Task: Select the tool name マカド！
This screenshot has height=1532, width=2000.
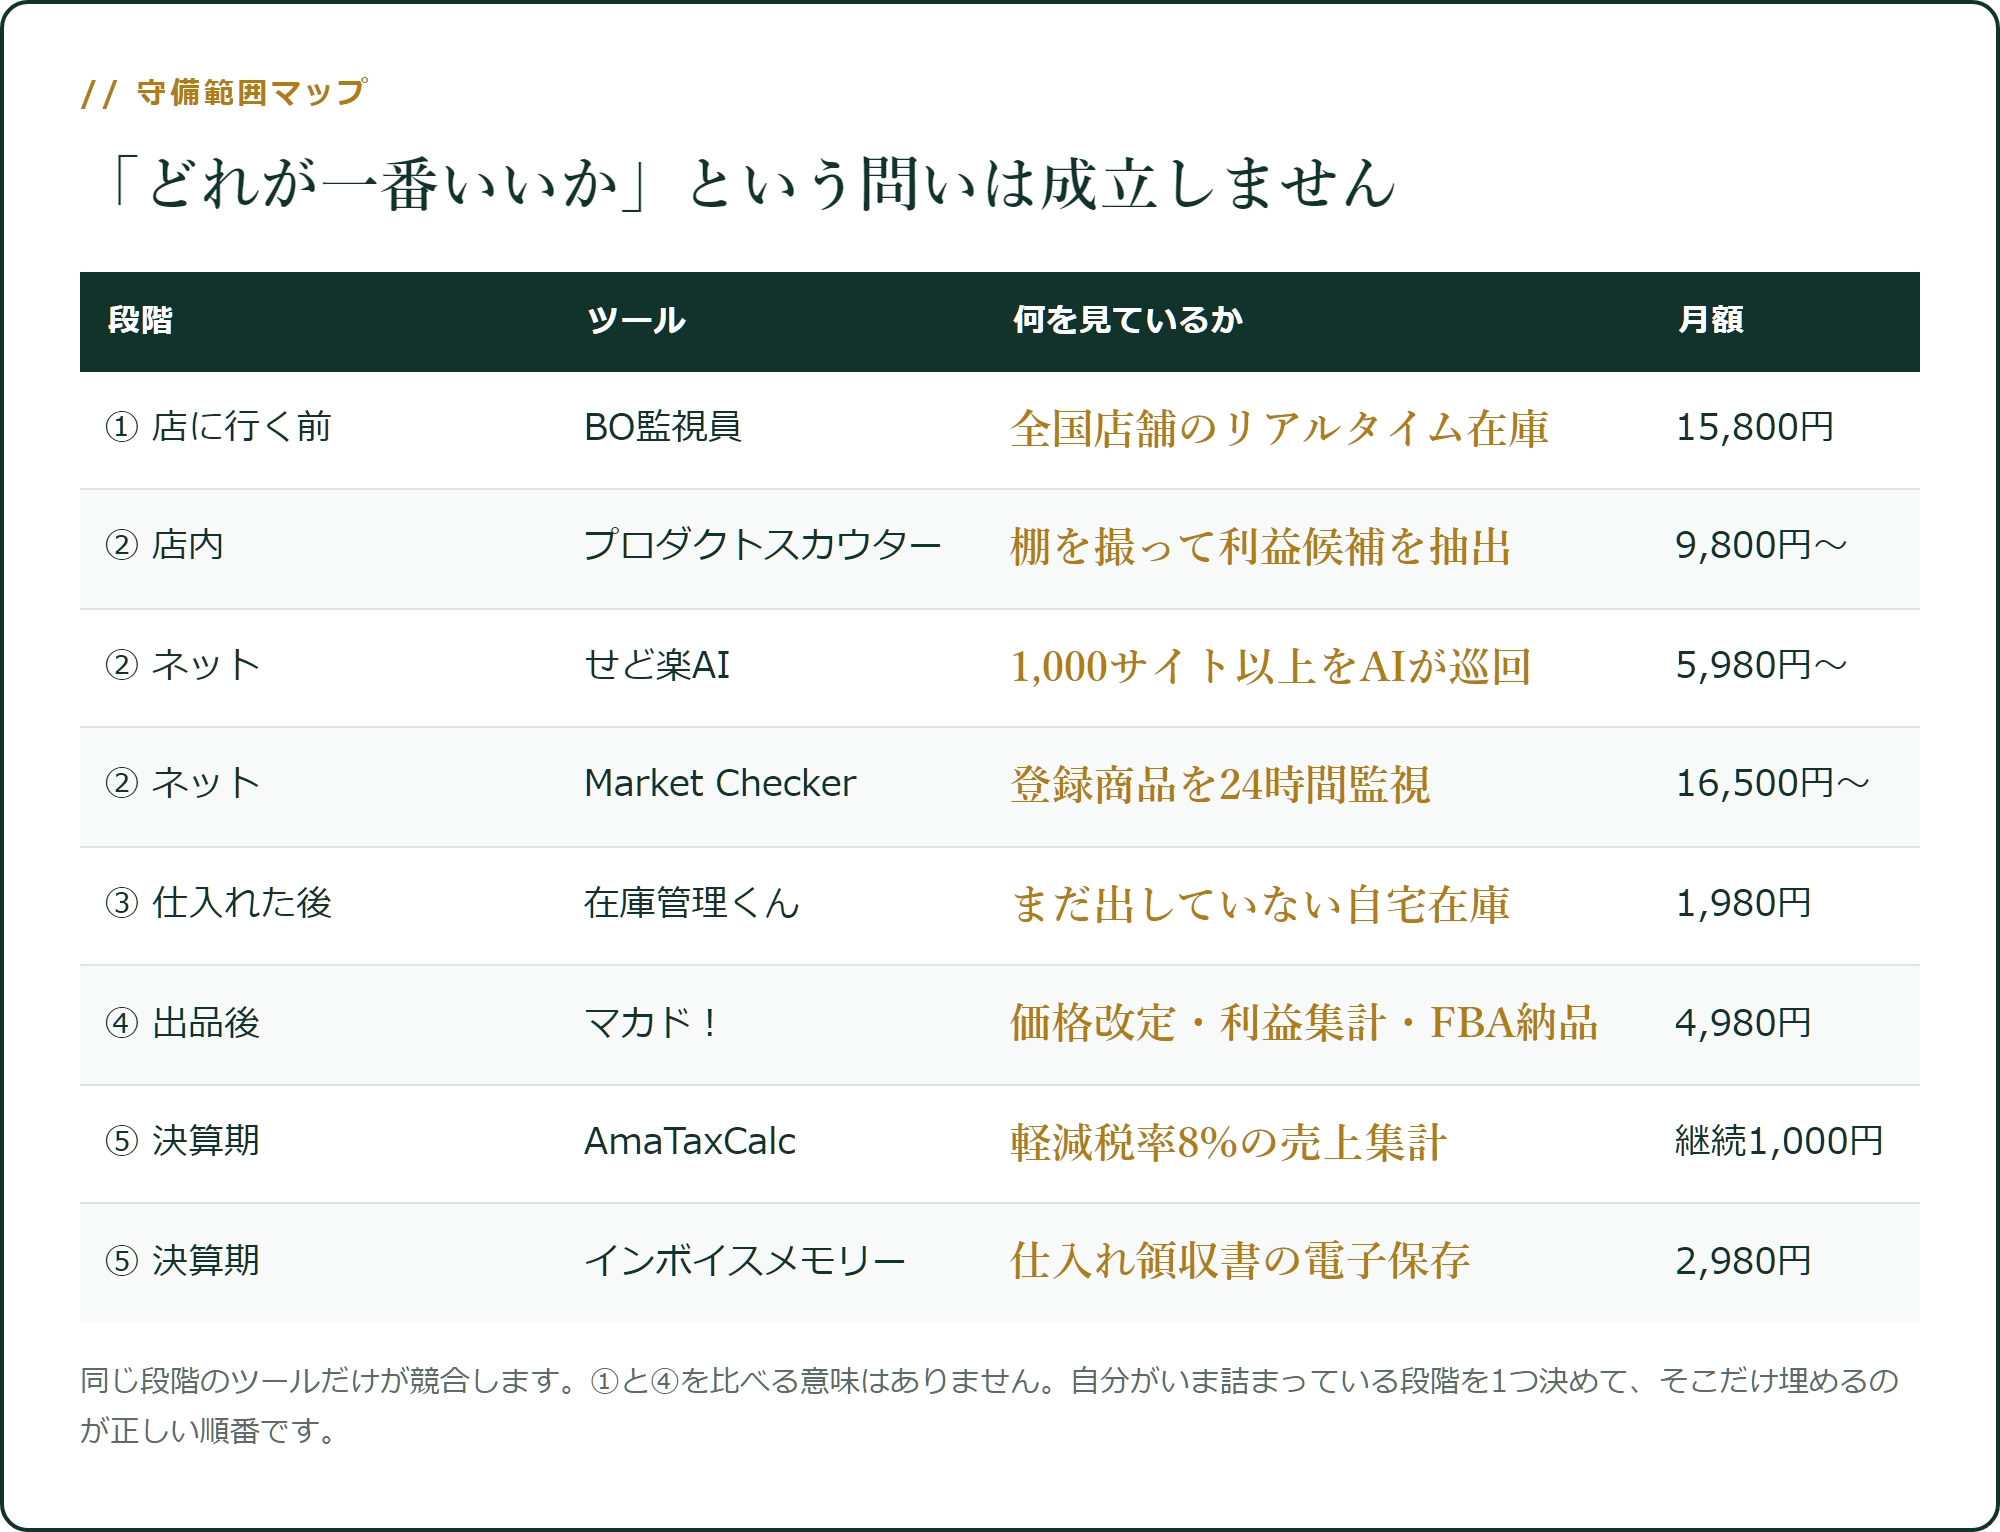Action: [653, 1023]
